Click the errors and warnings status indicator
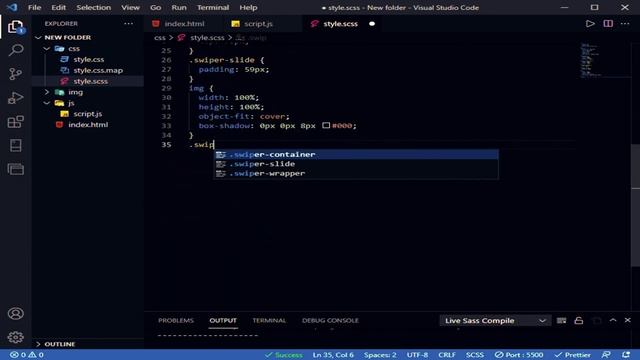The height and width of the screenshot is (360, 640). point(27,355)
